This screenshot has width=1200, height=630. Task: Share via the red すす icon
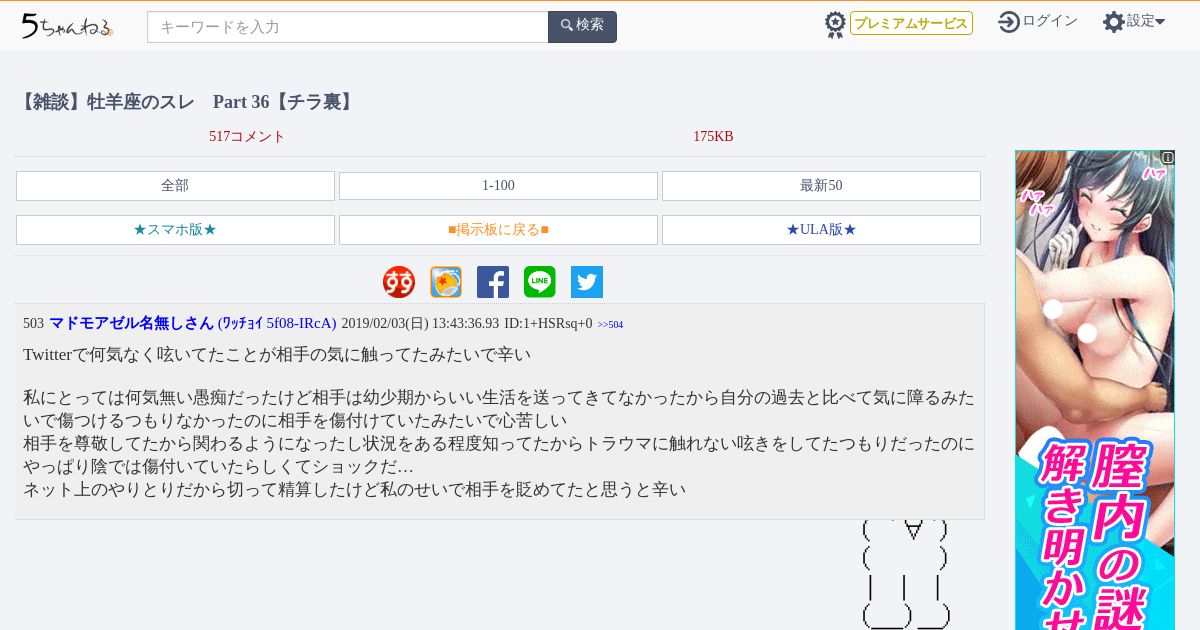[x=399, y=282]
